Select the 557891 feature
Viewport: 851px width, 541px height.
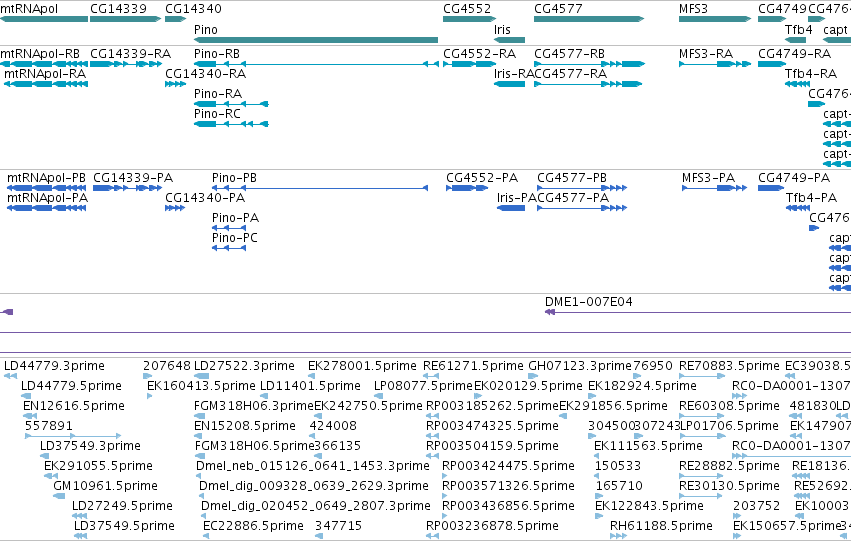click(73, 435)
